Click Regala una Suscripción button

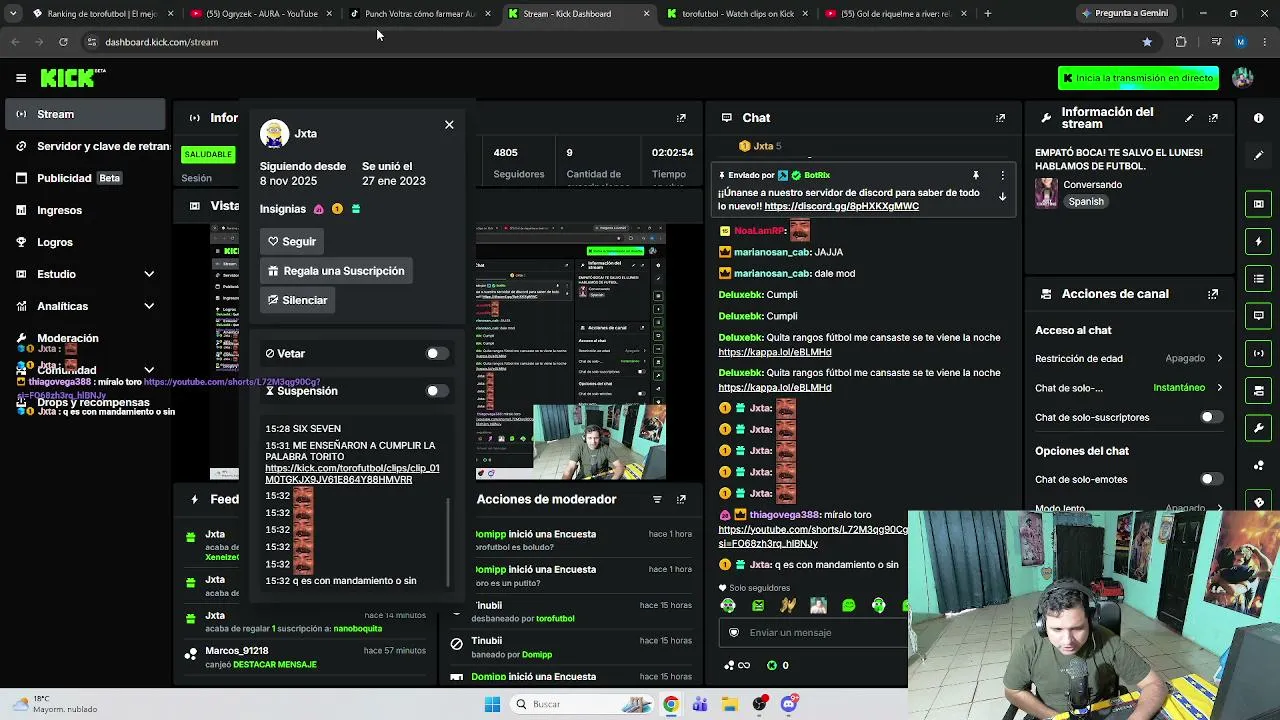[x=336, y=271]
